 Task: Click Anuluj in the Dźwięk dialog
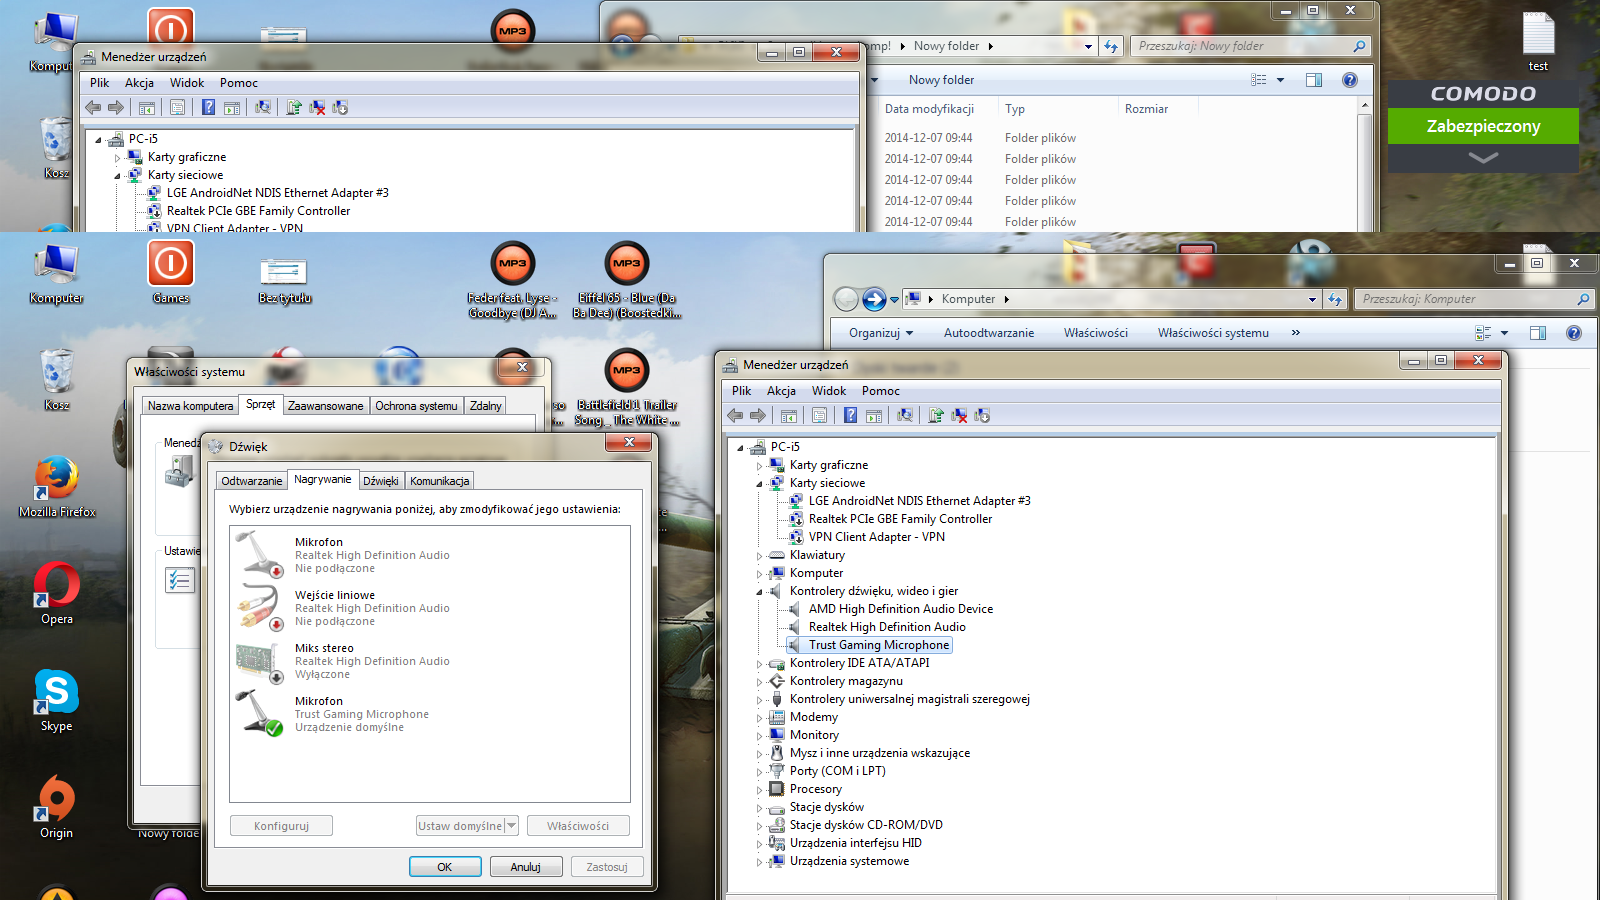526,867
